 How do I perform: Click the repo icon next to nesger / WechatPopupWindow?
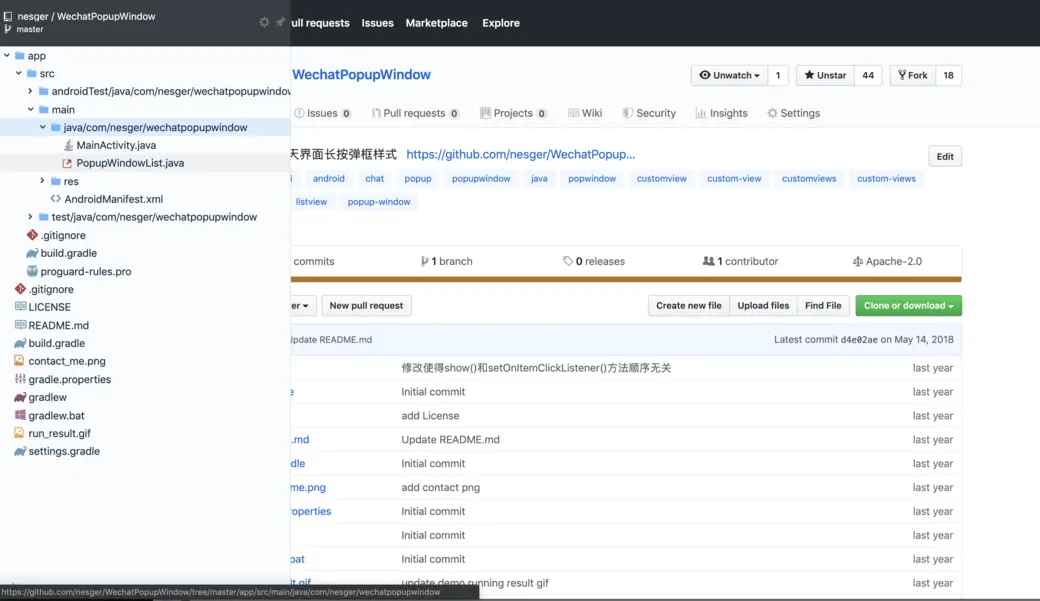click(8, 17)
